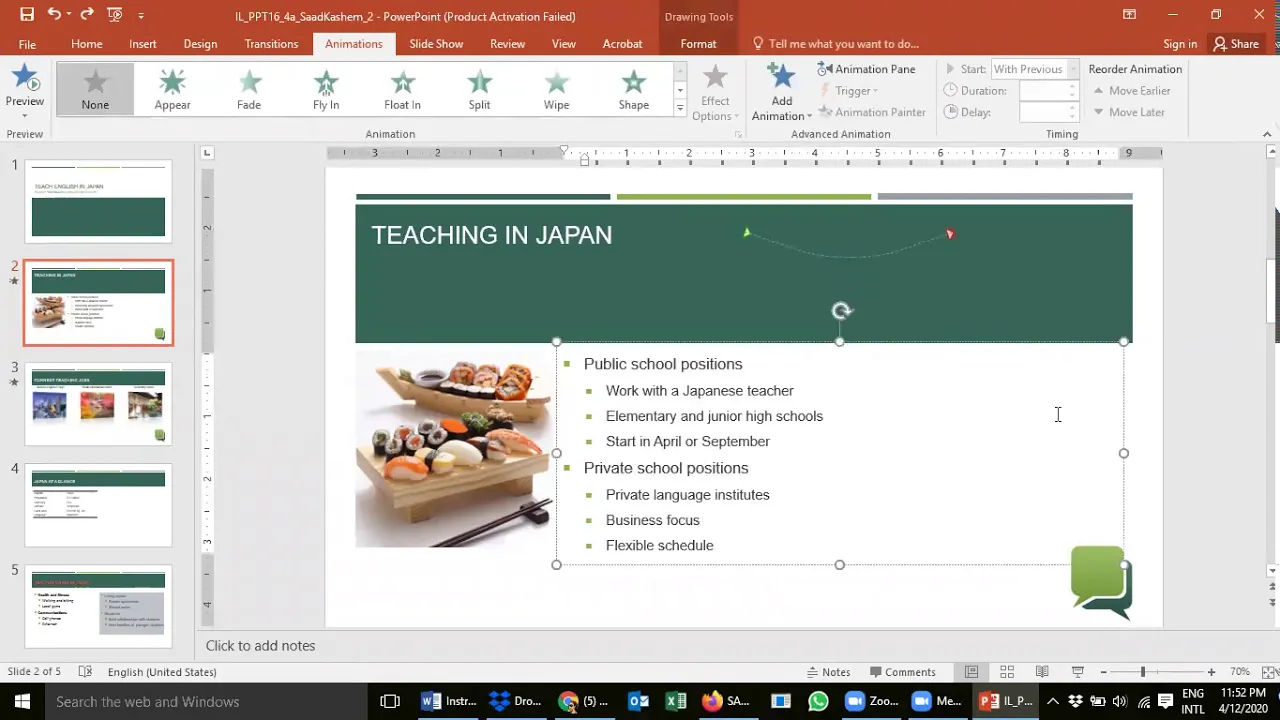1280x720 pixels.
Task: Click the zoom slider handle
Action: point(1142,672)
